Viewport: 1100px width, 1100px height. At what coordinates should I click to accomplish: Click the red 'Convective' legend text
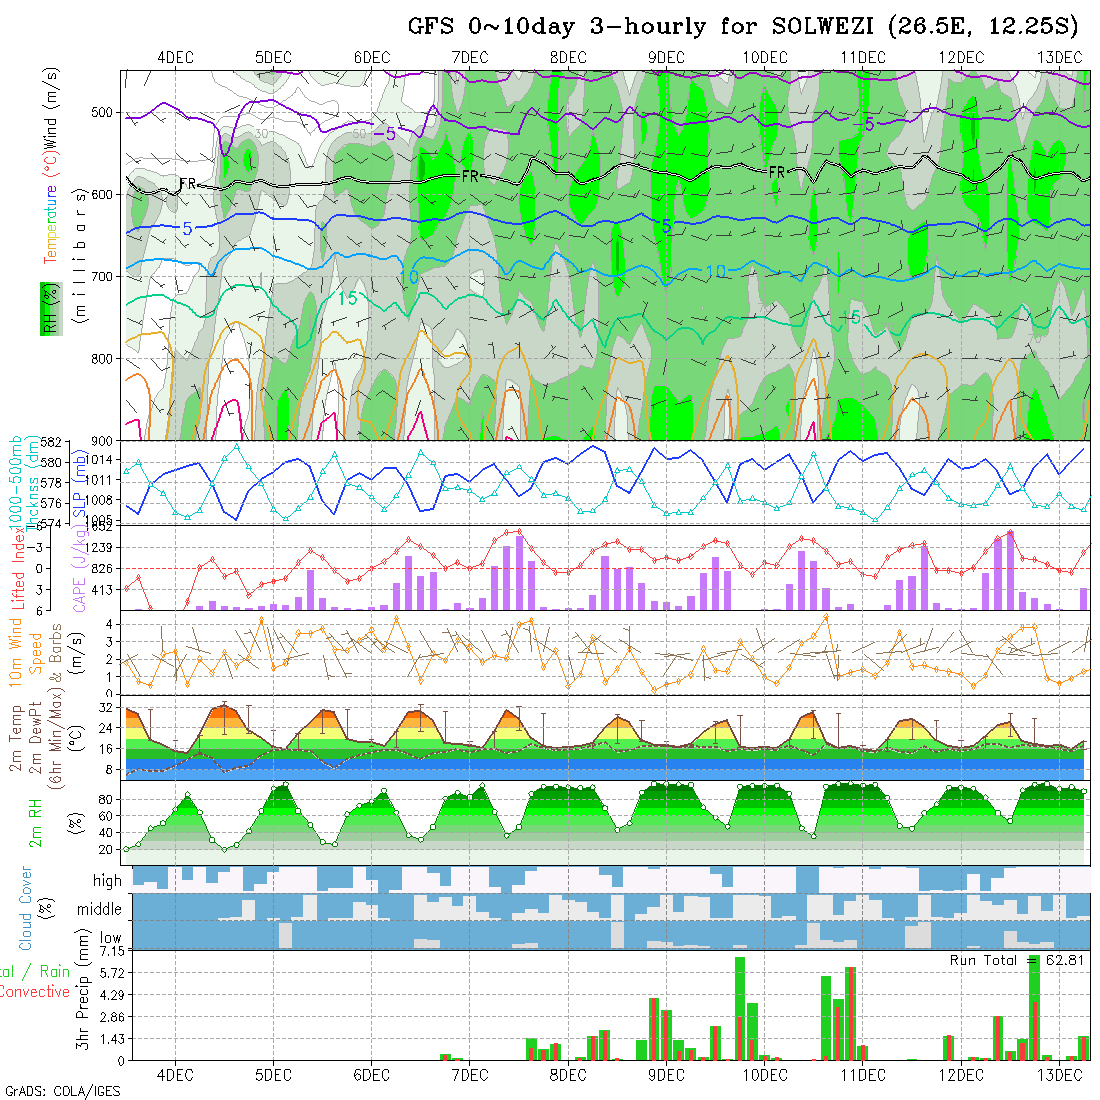34,991
